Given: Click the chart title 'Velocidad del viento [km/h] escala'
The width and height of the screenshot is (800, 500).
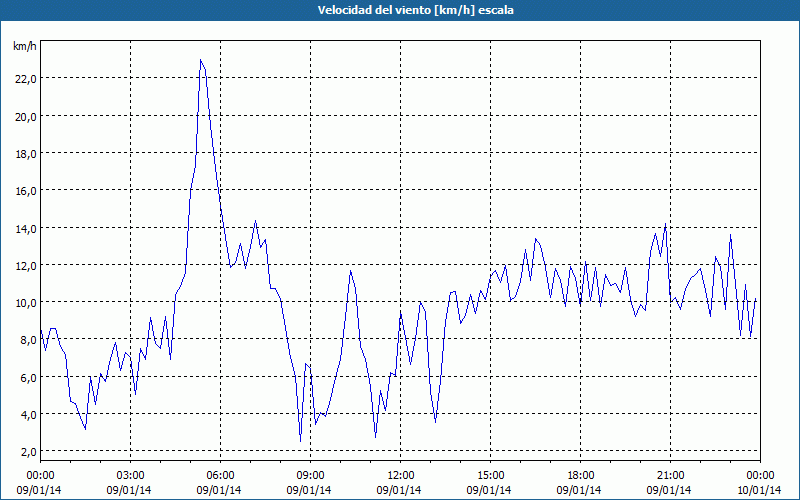Looking at the screenshot, I should [415, 10].
